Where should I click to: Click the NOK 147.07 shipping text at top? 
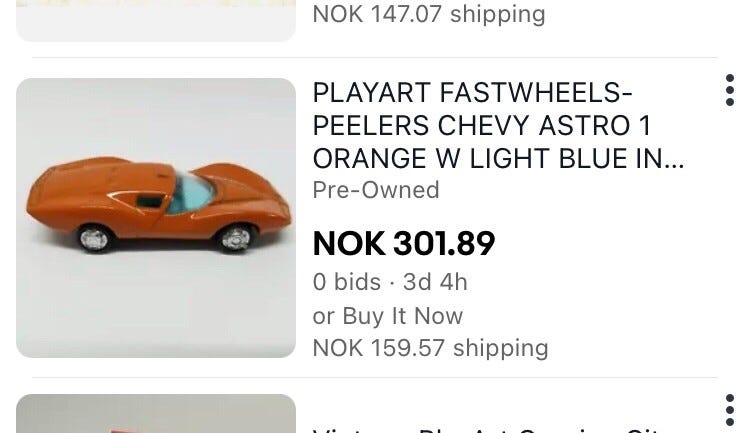coord(429,14)
